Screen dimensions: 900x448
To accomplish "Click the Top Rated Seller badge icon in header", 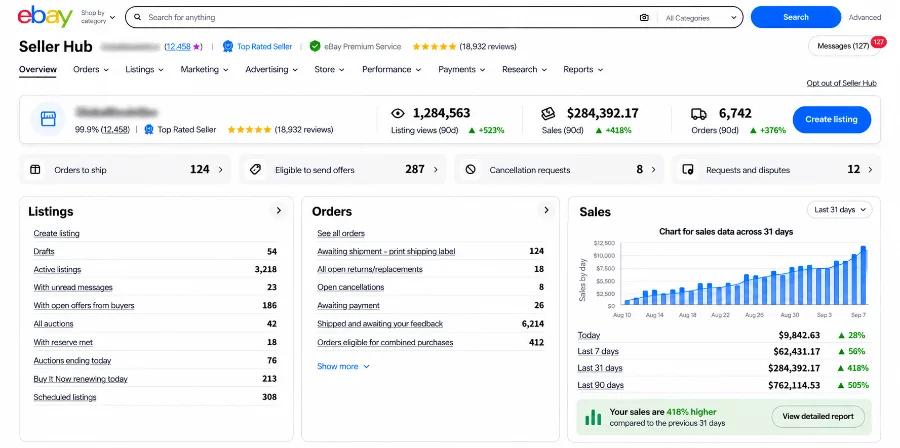I will (228, 46).
